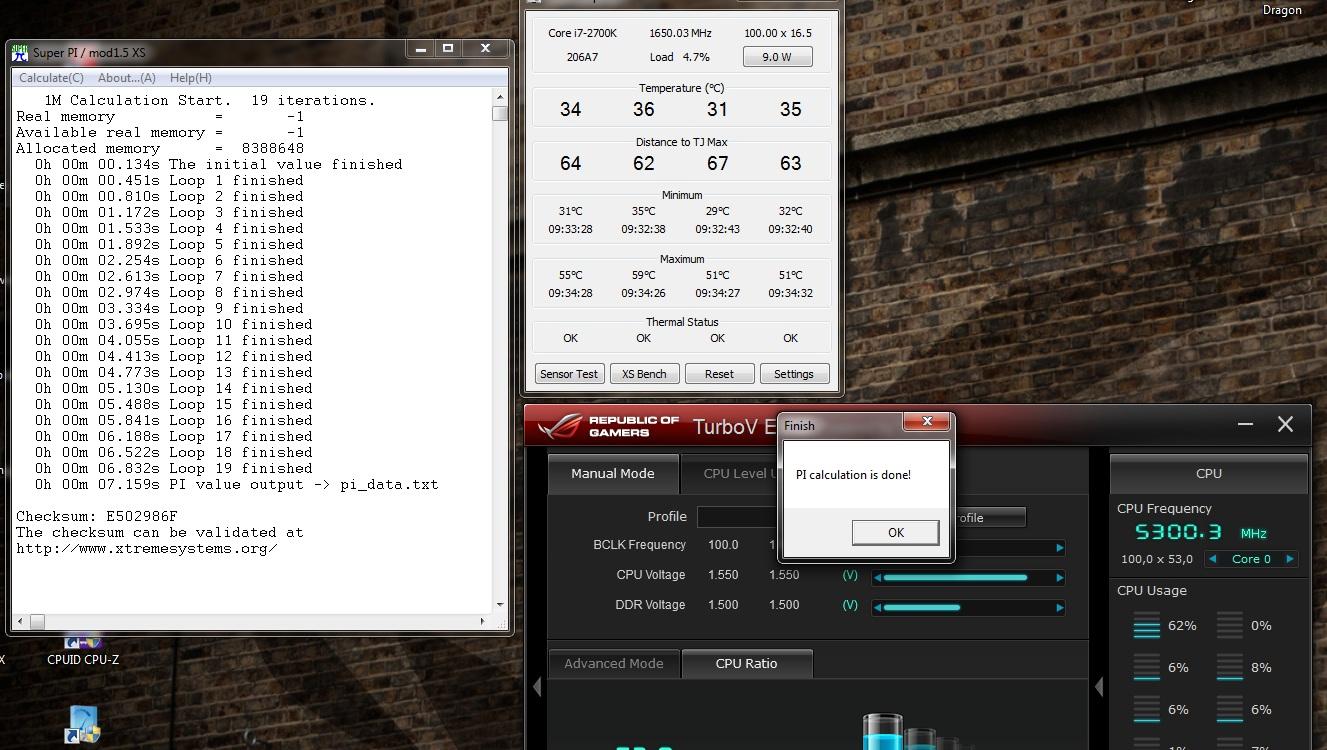This screenshot has height=750, width=1327.
Task: Click the 'Allocated memory = 8388648' line
Action: (x=160, y=148)
